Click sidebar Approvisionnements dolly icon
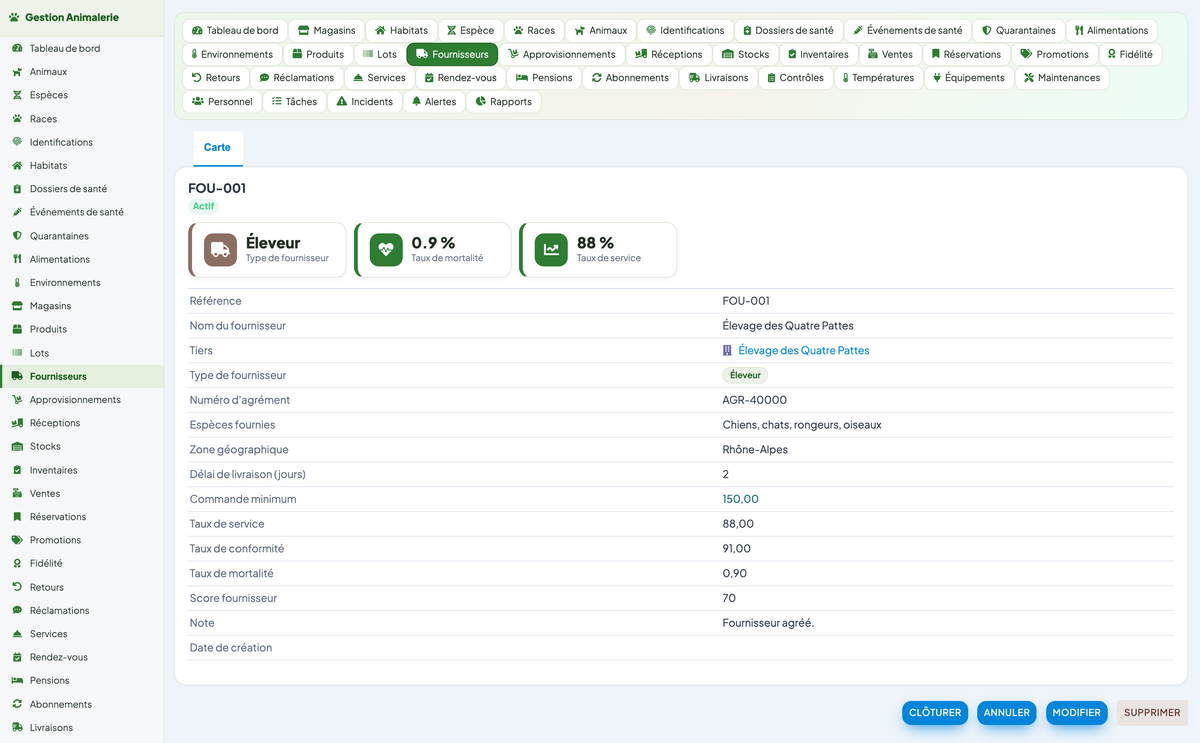The image size is (1200, 743). [x=17, y=399]
